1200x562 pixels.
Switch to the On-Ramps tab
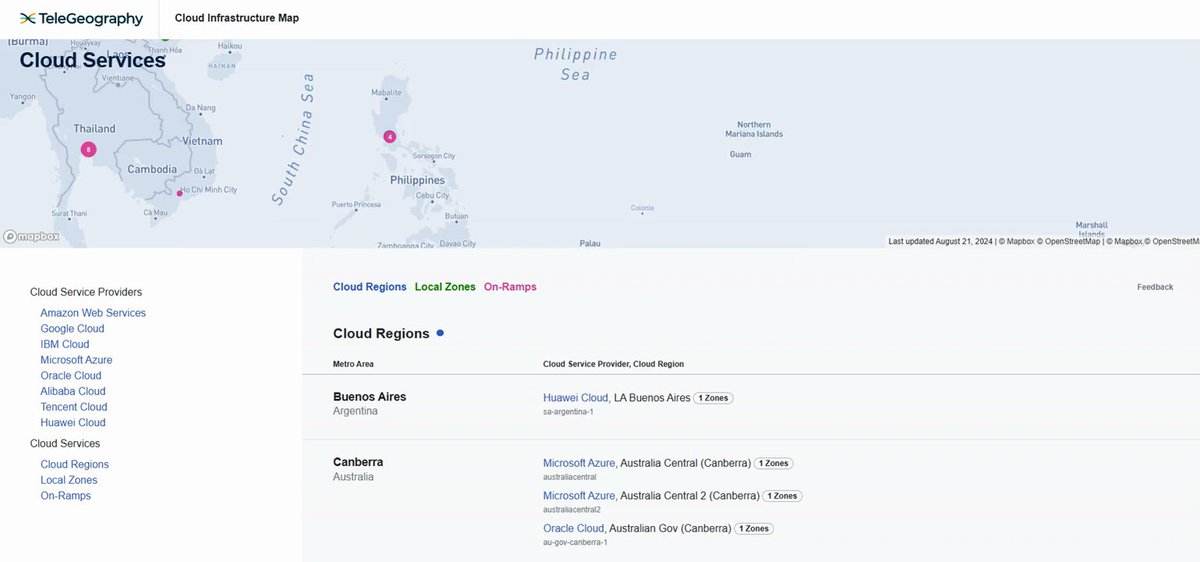pyautogui.click(x=510, y=287)
